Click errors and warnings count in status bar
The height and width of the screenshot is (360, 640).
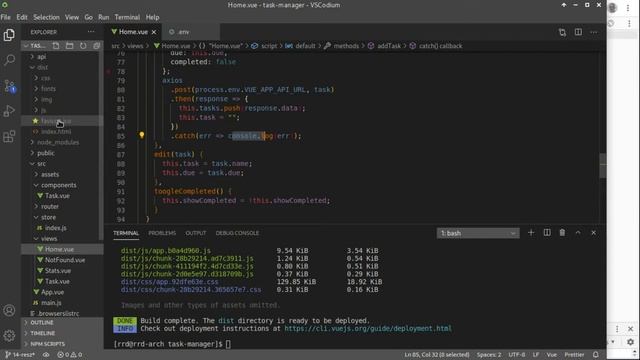click(x=70, y=355)
